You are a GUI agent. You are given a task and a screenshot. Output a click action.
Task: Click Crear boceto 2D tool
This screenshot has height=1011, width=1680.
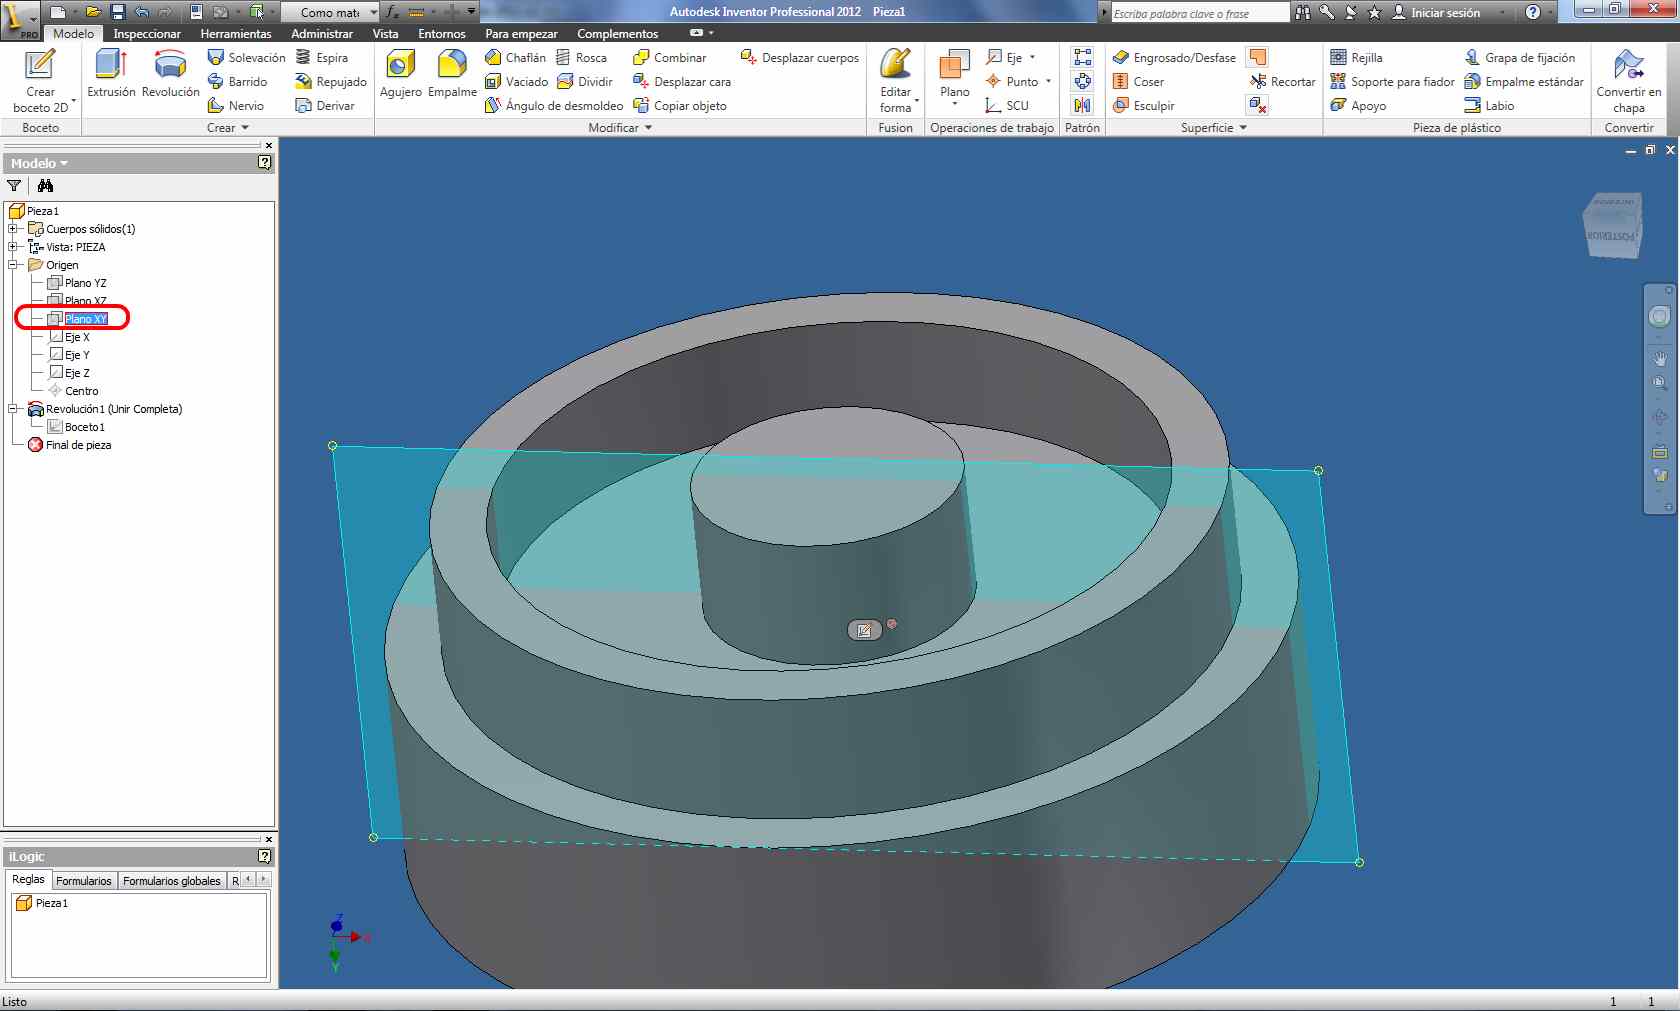pyautogui.click(x=40, y=80)
